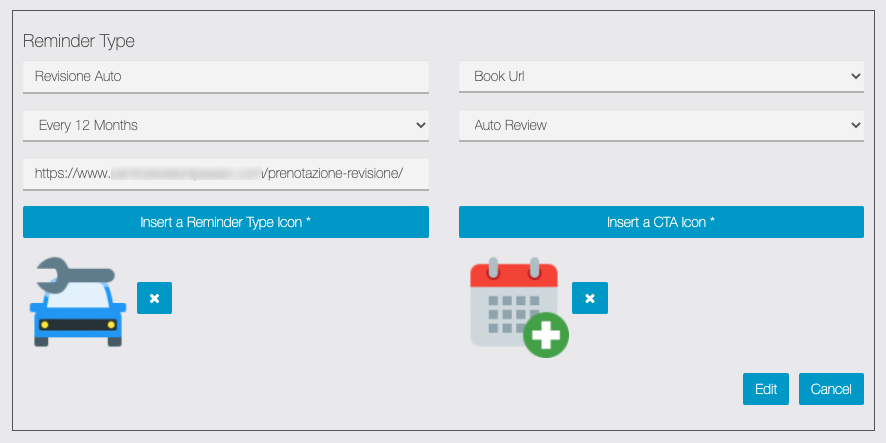Cancel the reminder type form
Viewport: 886px width, 443px height.
pyautogui.click(x=831, y=389)
